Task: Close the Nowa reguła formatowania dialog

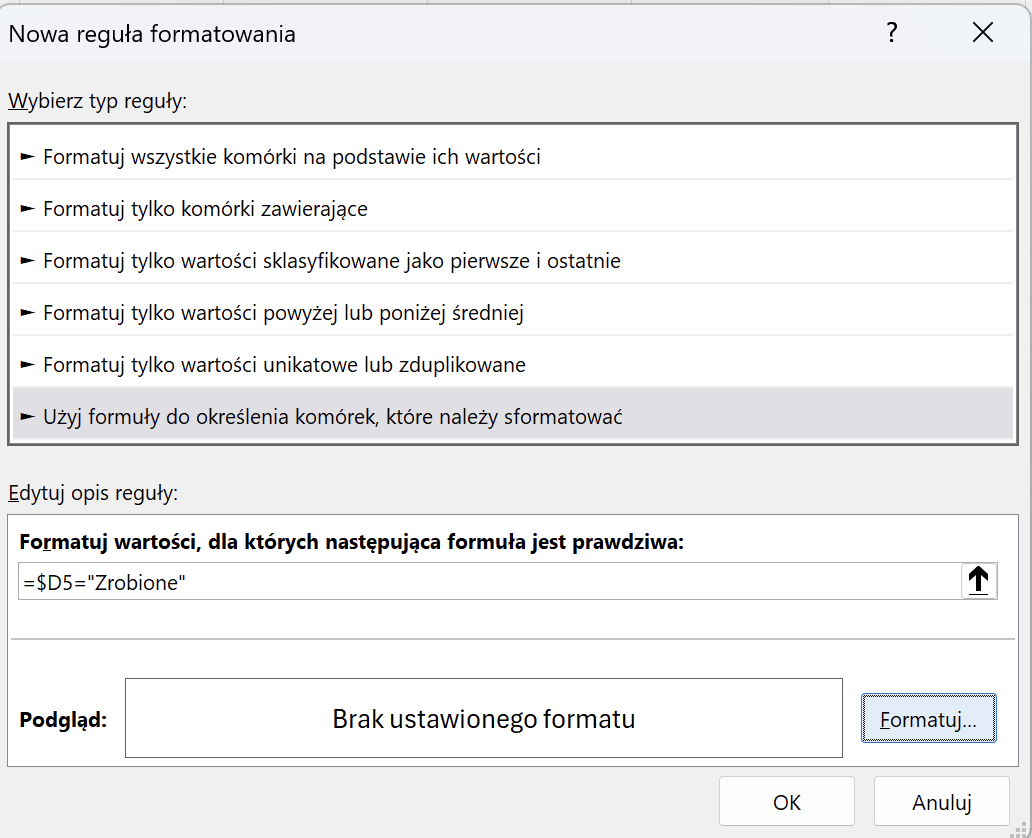Action: (983, 31)
